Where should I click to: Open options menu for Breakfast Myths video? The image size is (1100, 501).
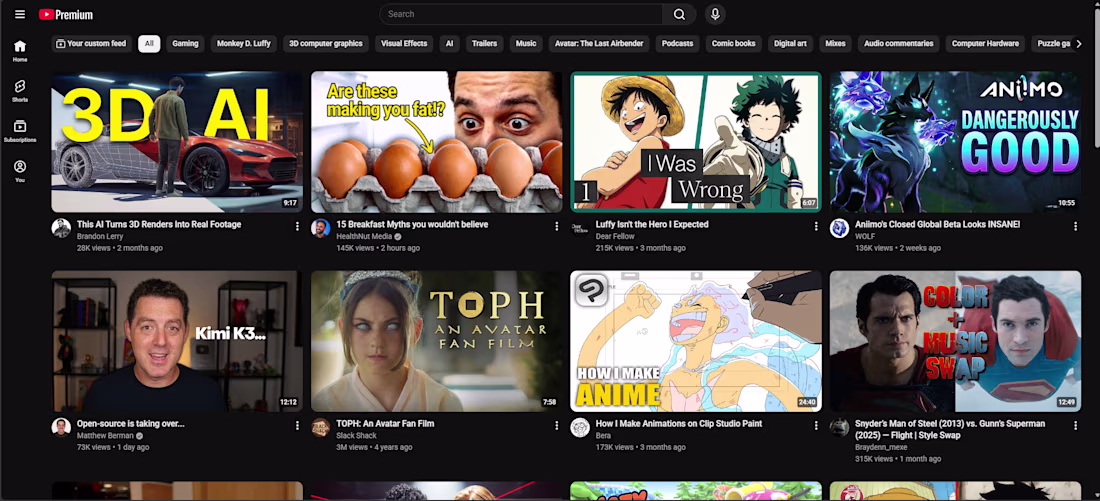(556, 226)
